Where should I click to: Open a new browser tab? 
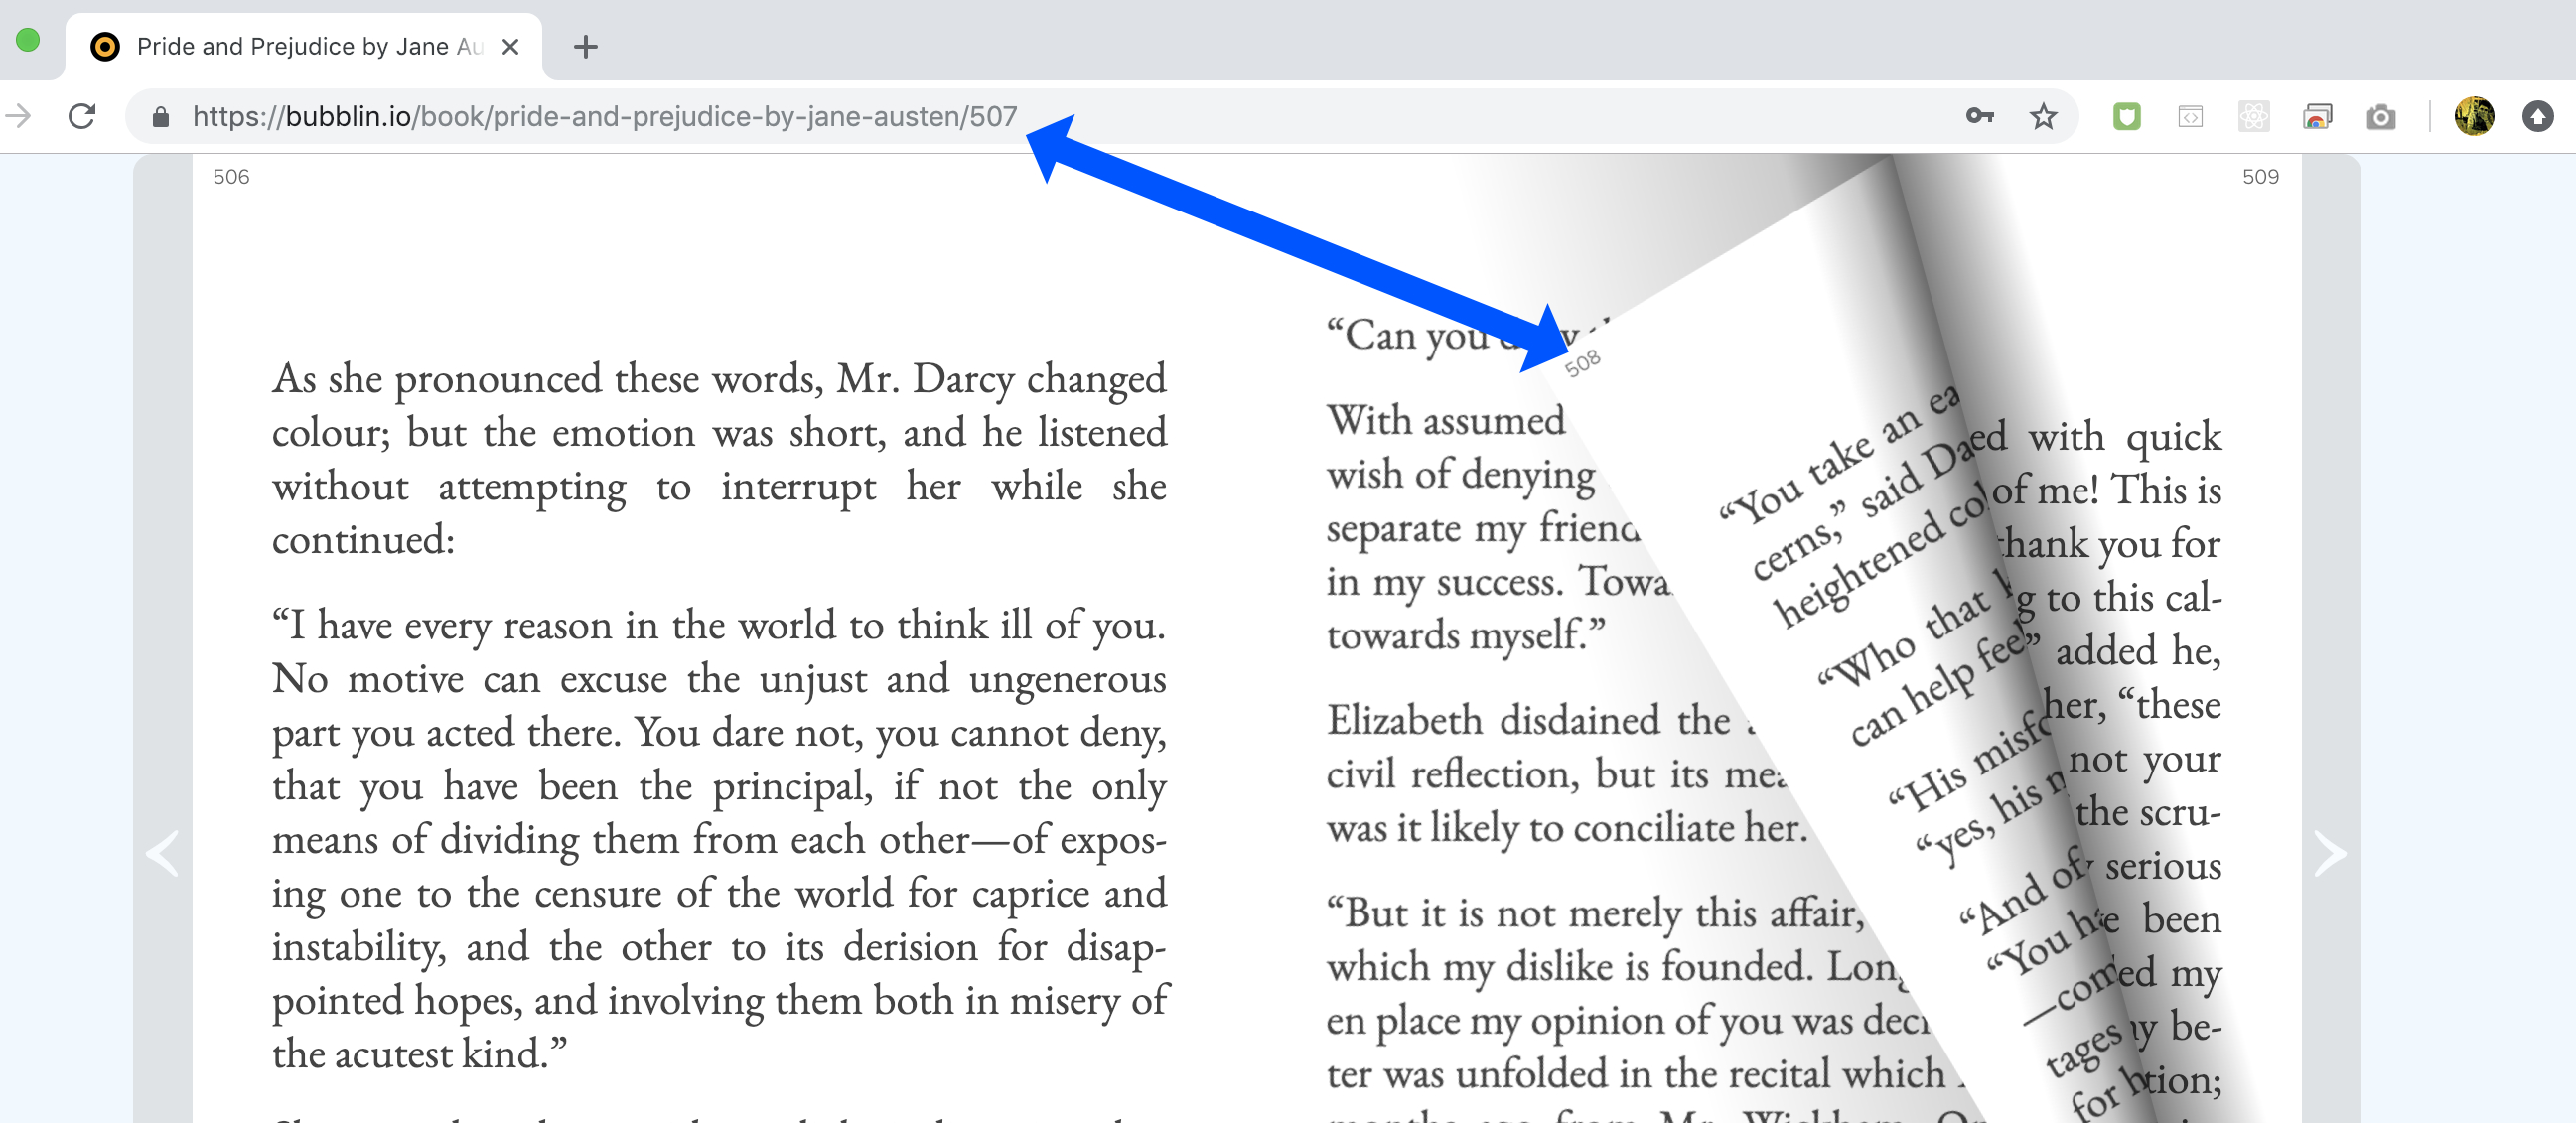pos(586,46)
